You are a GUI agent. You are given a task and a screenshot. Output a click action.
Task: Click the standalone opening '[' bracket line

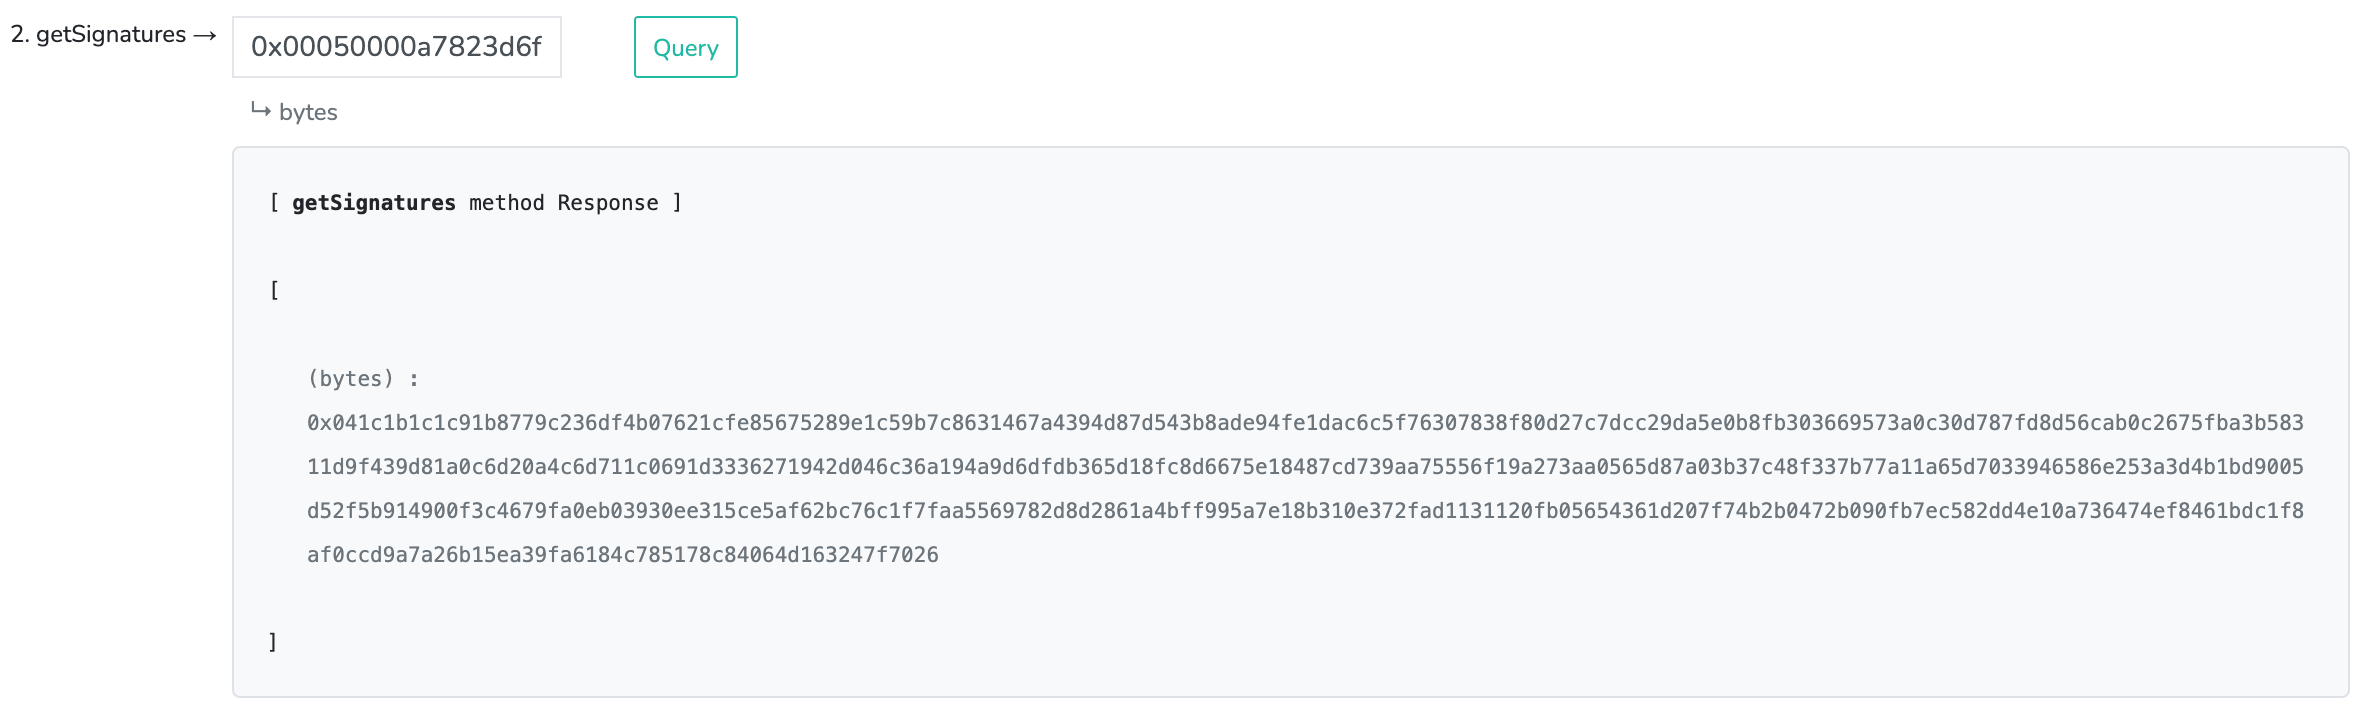[x=274, y=291]
